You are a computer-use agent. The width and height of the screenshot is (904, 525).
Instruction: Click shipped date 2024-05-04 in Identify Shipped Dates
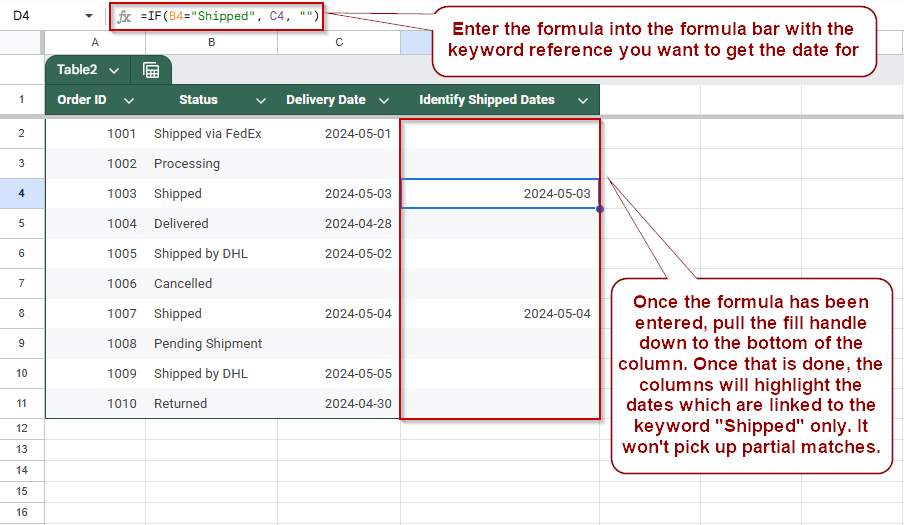click(500, 314)
